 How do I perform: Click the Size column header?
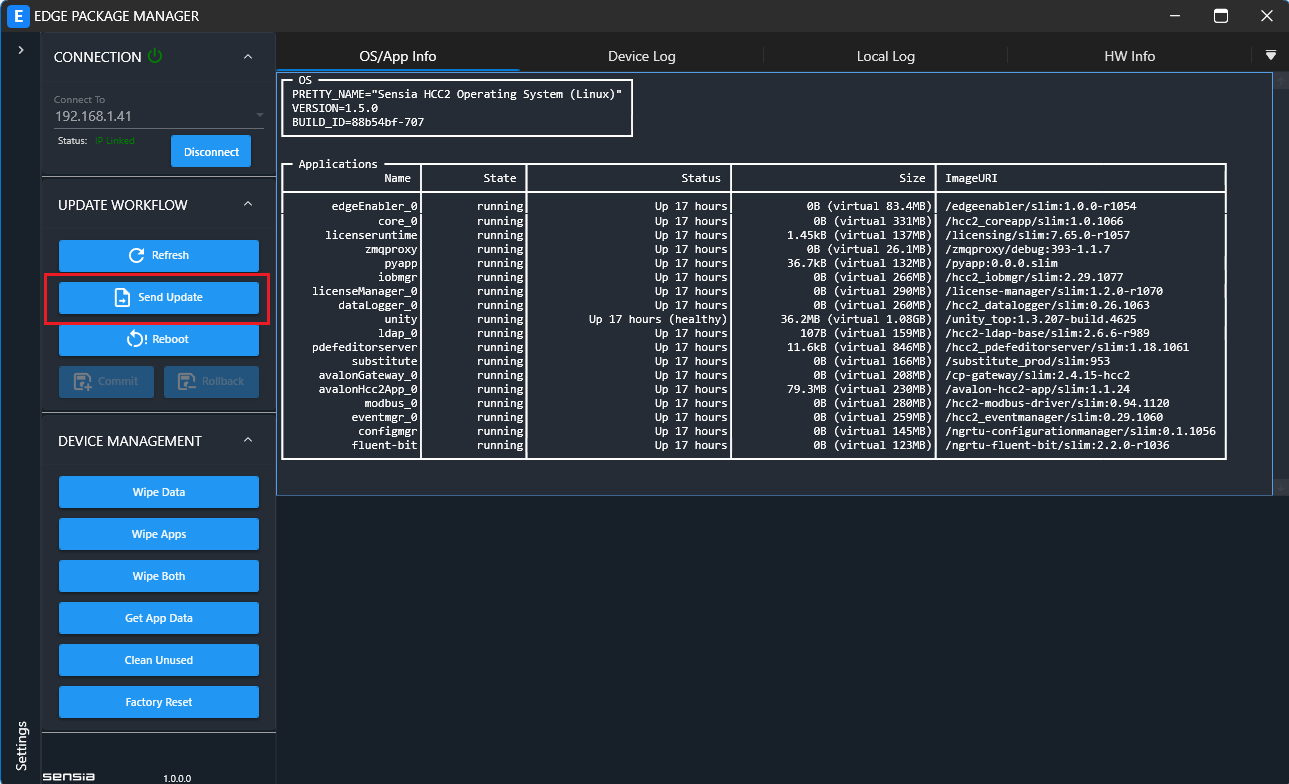pyautogui.click(x=912, y=178)
